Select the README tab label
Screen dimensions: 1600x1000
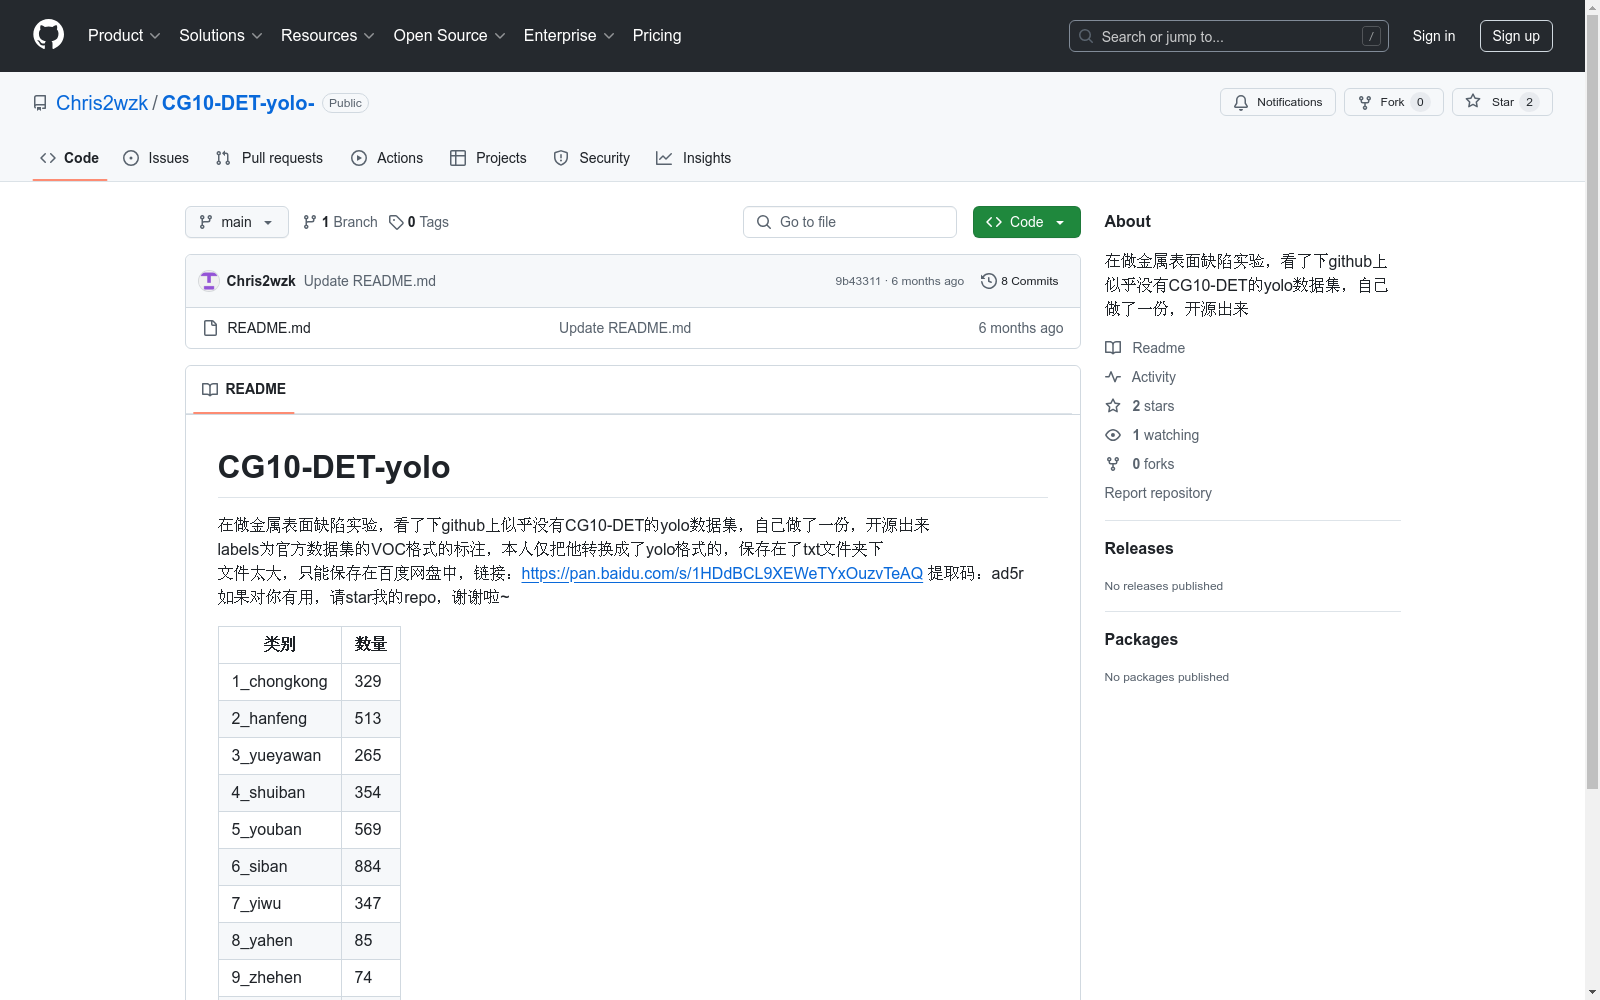(x=244, y=389)
